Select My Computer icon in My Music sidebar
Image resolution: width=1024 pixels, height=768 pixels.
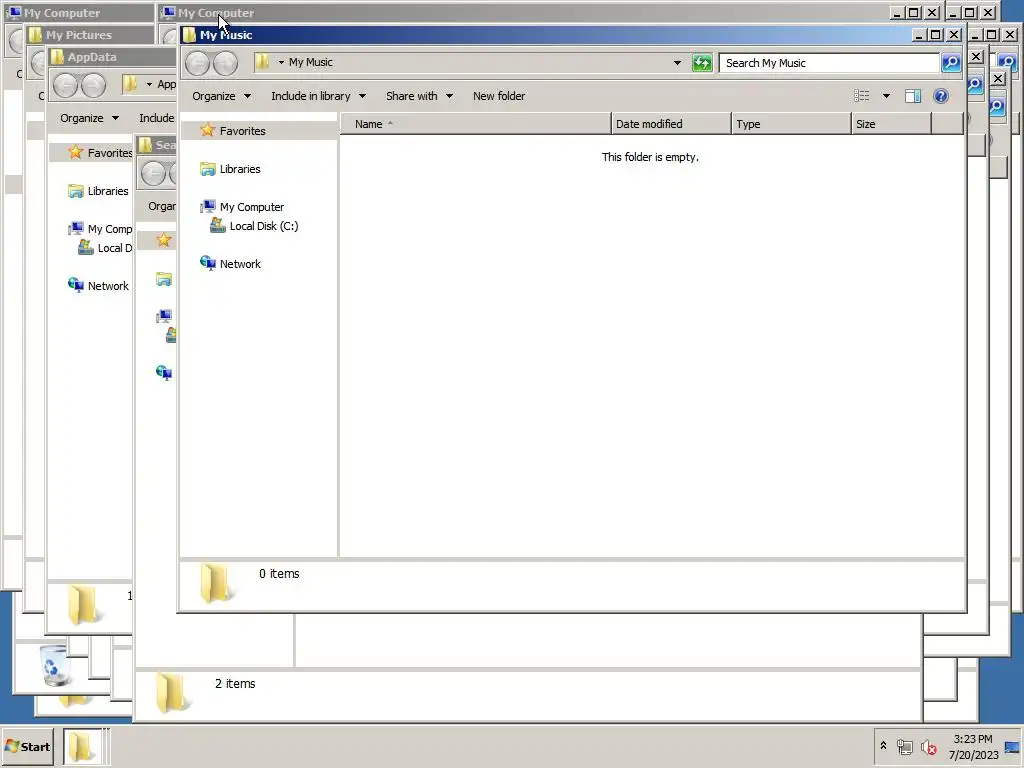(208, 207)
